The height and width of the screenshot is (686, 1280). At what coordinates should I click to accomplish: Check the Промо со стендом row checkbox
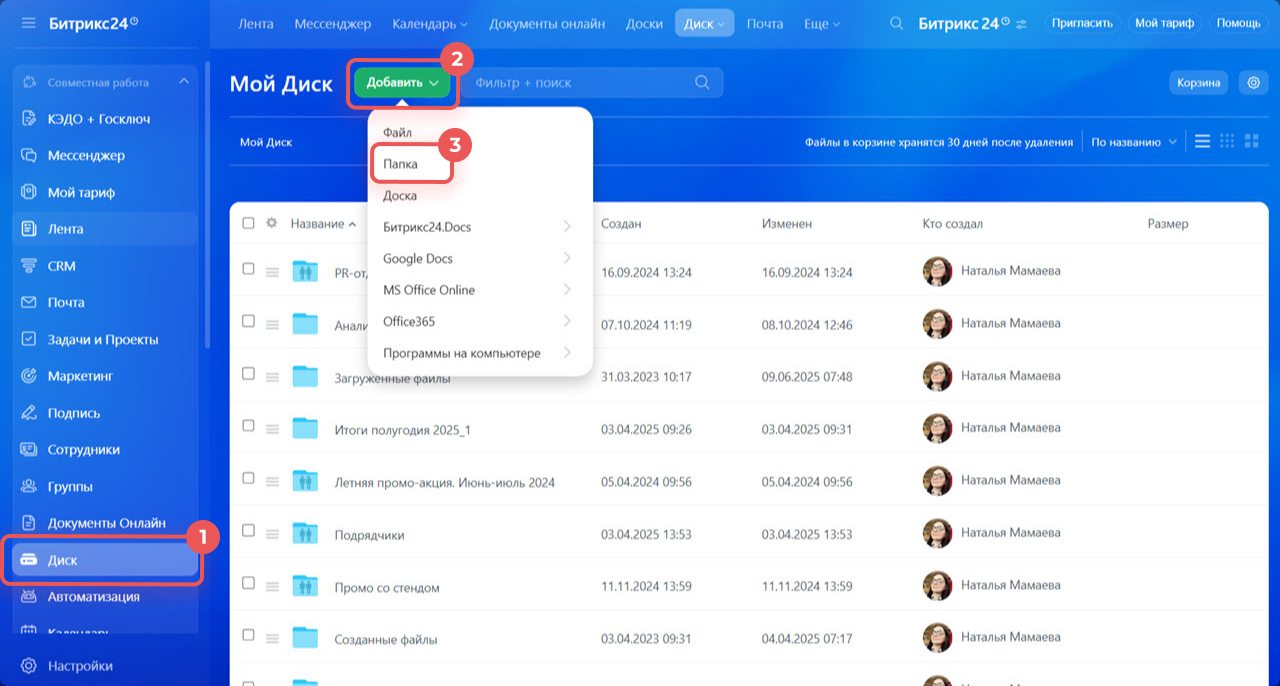tap(248, 584)
